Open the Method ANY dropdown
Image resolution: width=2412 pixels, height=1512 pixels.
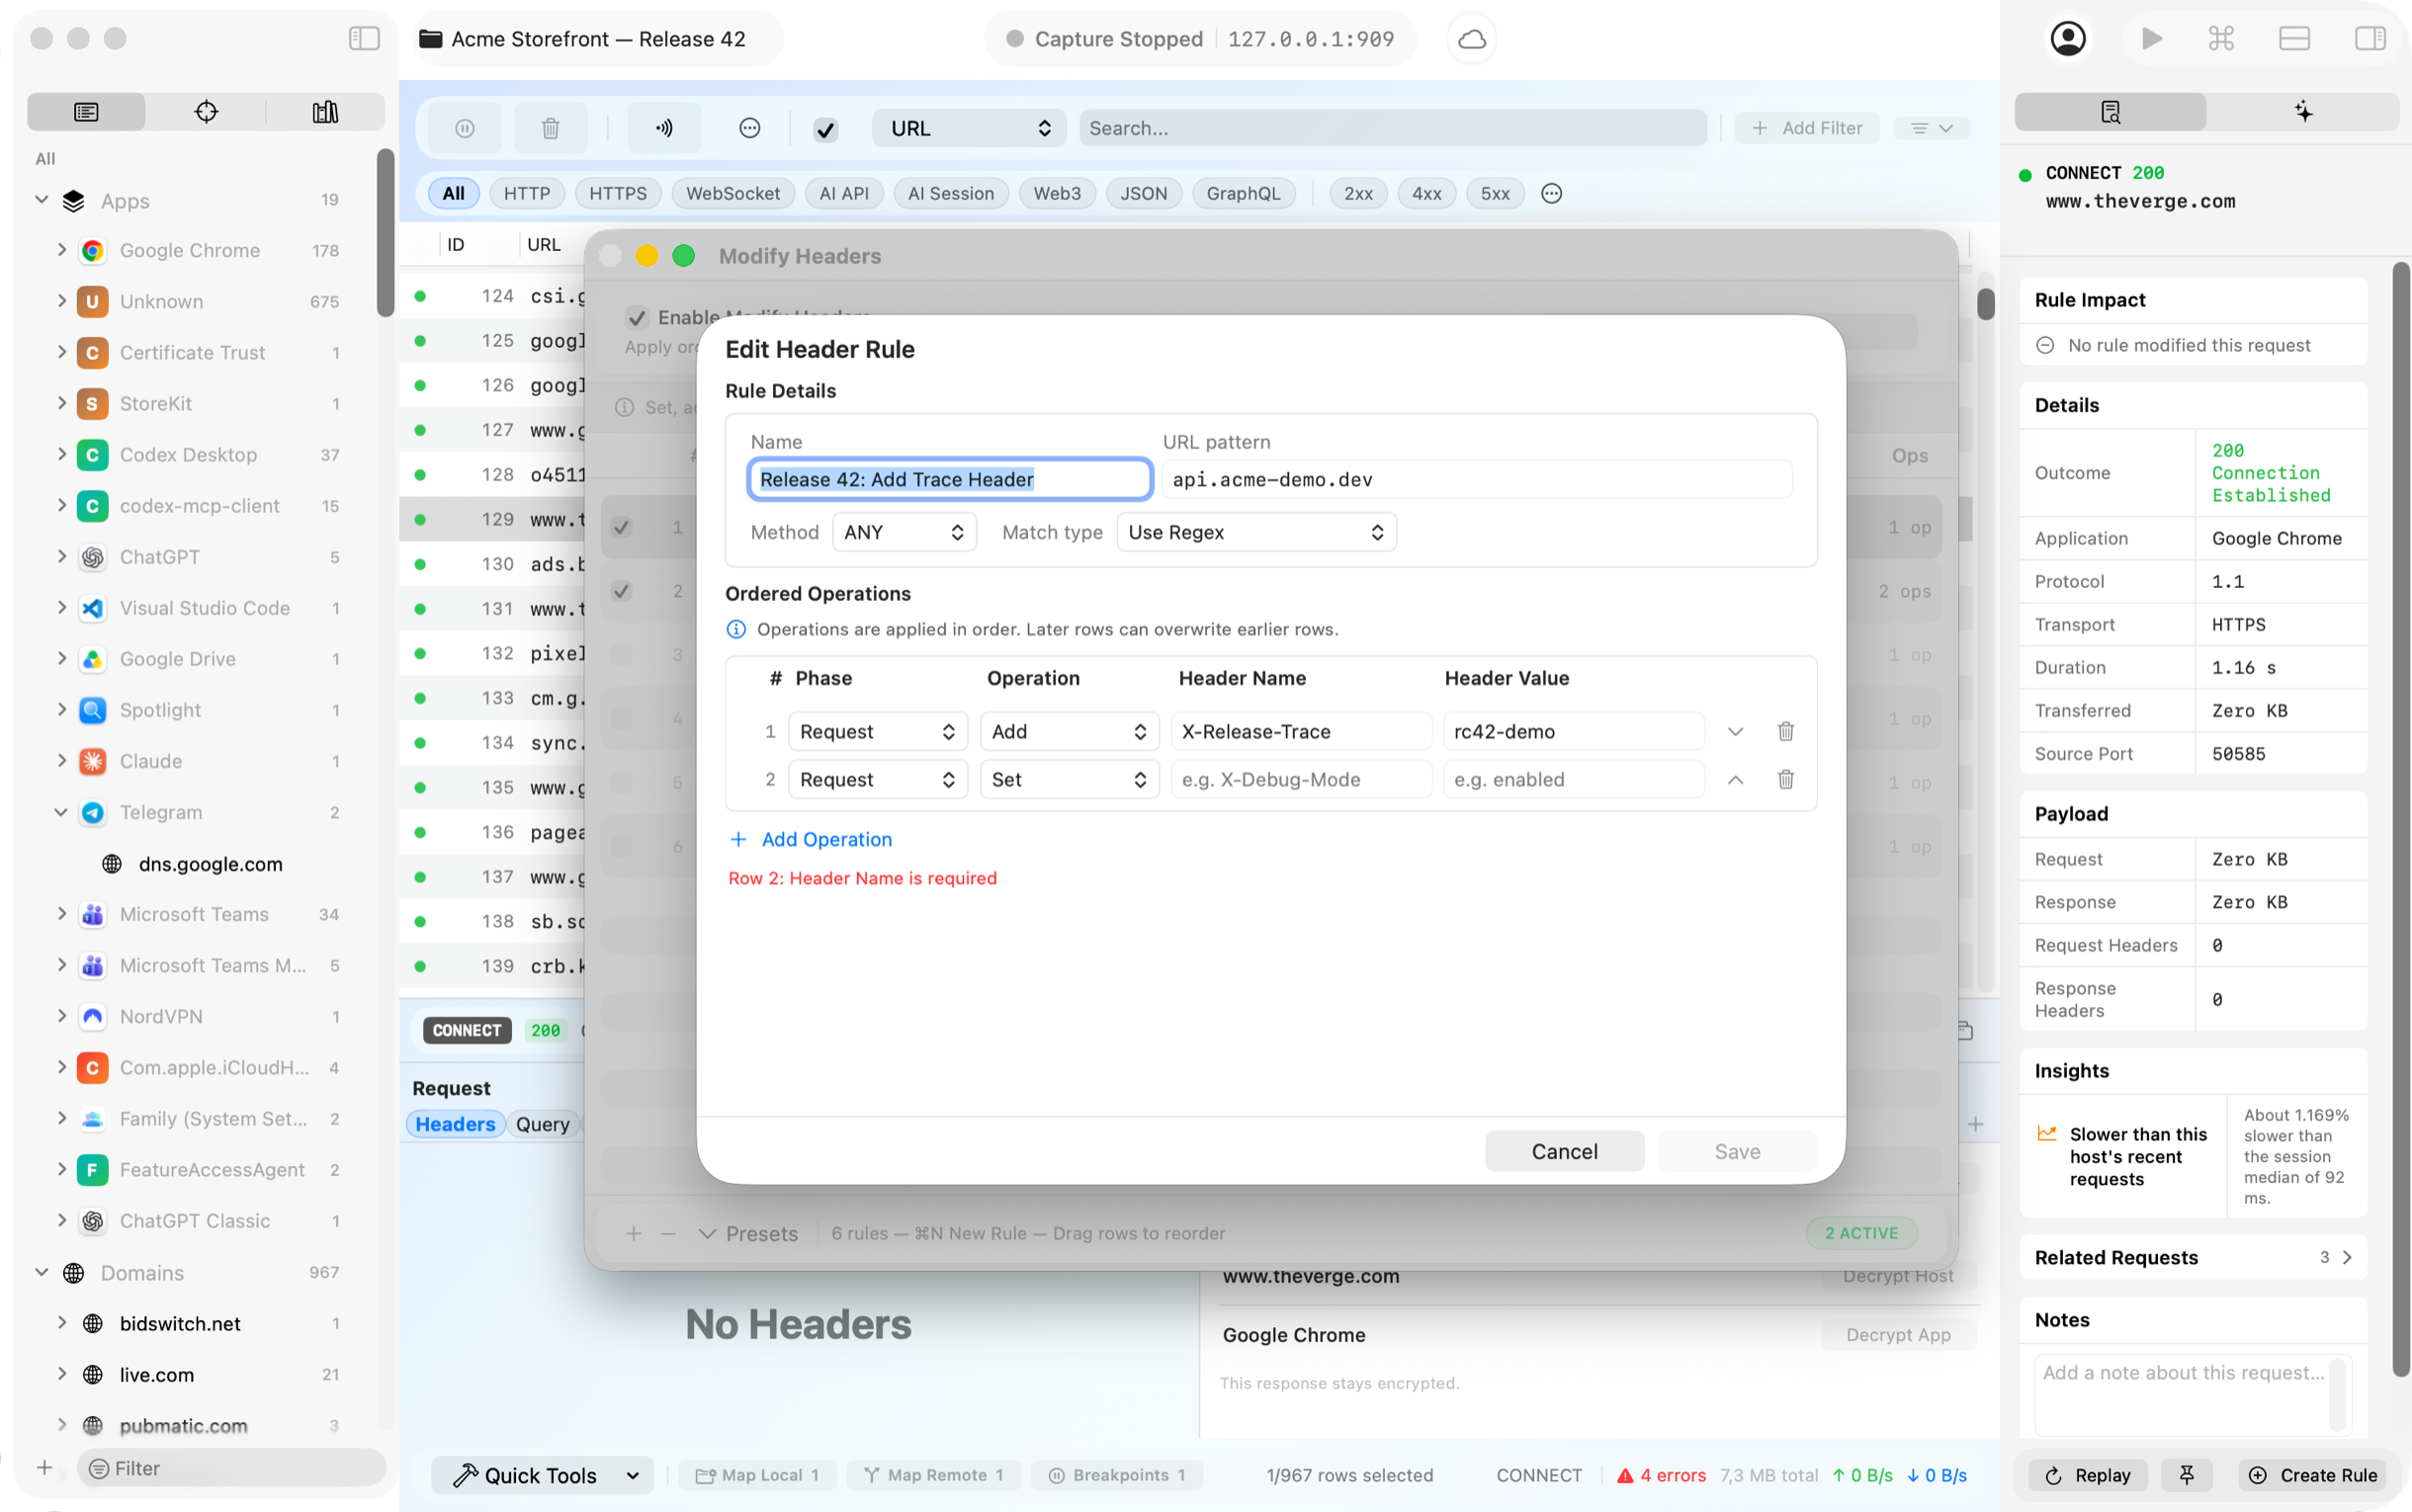coord(904,532)
